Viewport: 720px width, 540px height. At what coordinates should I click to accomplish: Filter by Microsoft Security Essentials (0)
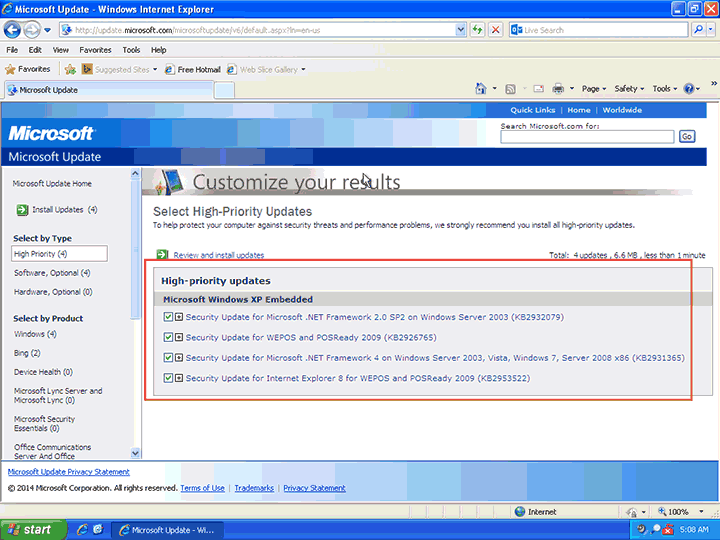point(44,424)
